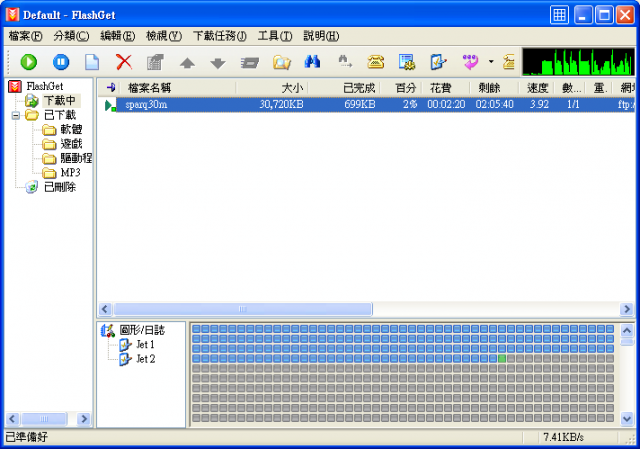
Task: Click the green speed graph display
Action: (x=578, y=62)
